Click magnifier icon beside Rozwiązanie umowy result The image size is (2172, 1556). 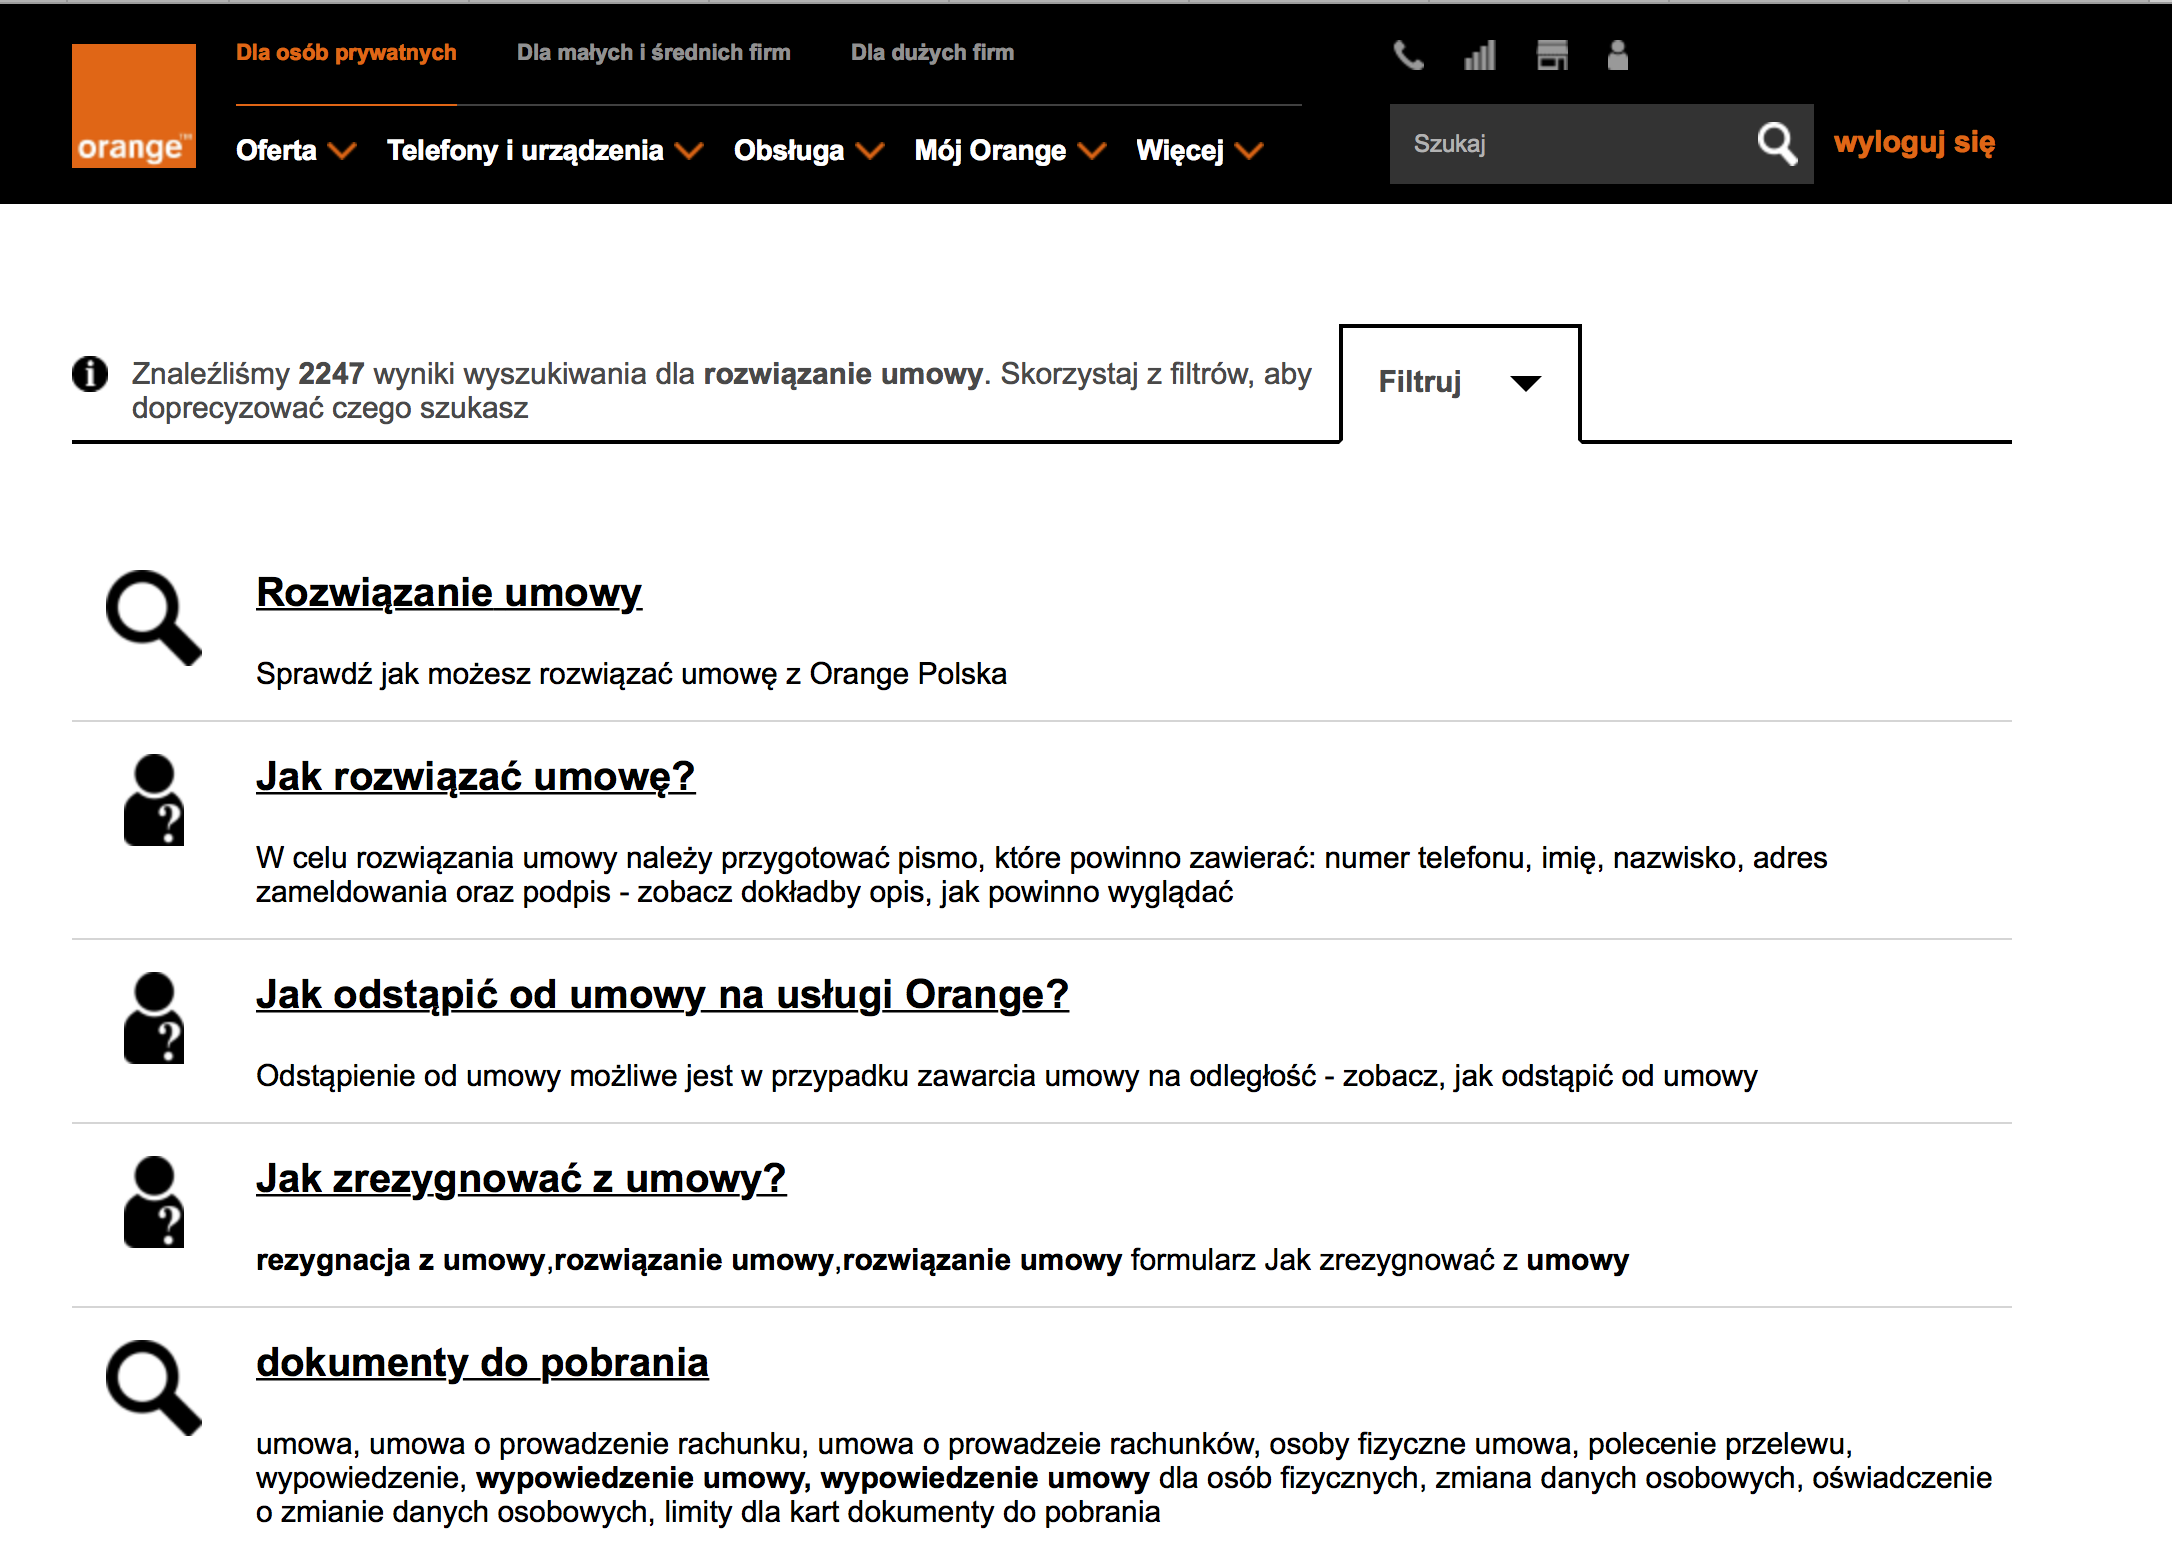point(153,617)
